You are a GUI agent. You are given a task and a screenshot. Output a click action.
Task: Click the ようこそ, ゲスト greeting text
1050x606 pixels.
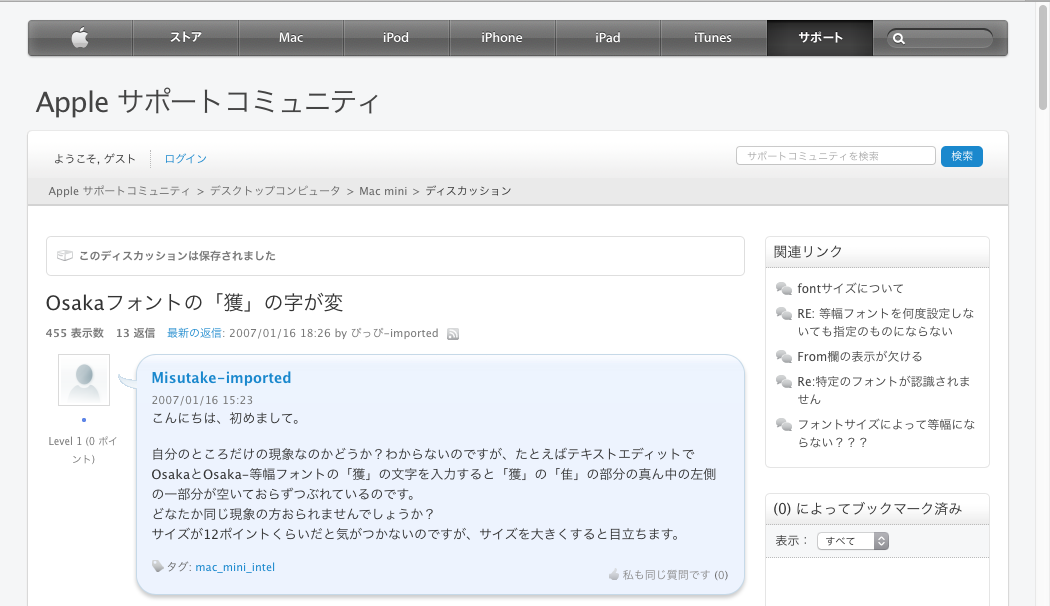(x=94, y=159)
